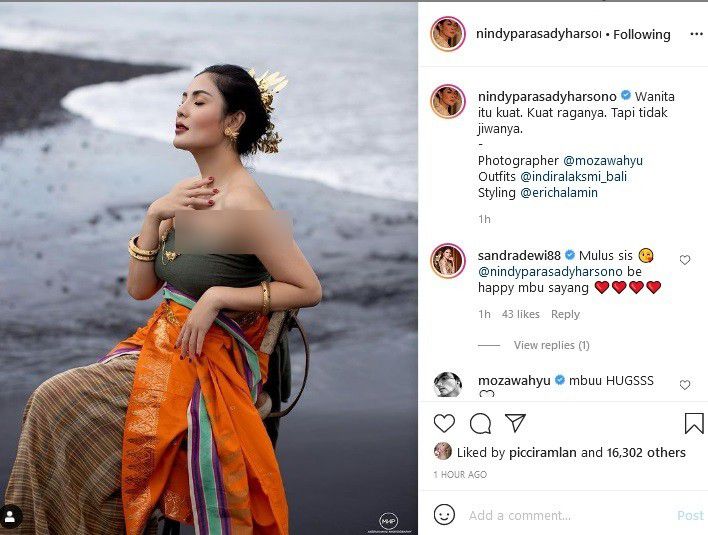Click the Following button in header
708x535 pixels.
tap(642, 34)
